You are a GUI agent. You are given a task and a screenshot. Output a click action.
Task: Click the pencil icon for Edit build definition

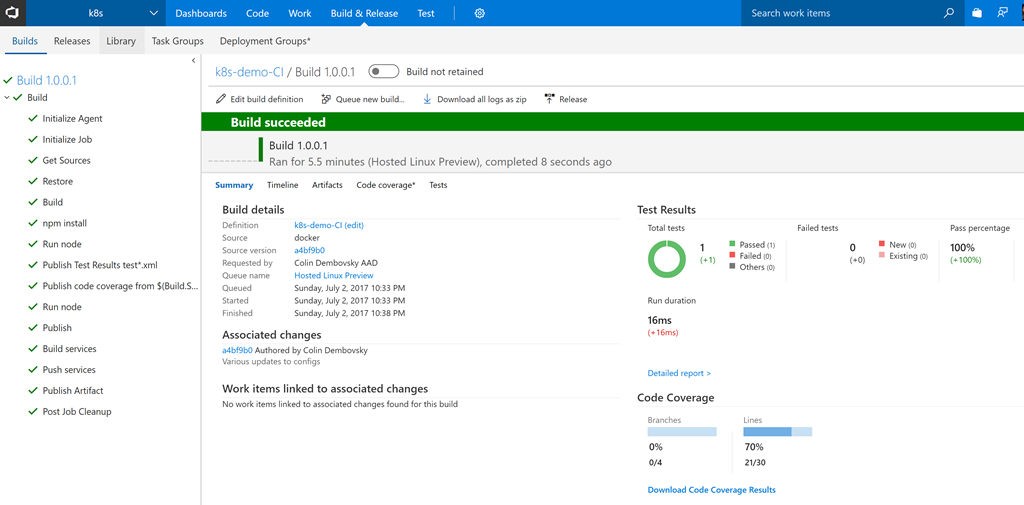(221, 100)
